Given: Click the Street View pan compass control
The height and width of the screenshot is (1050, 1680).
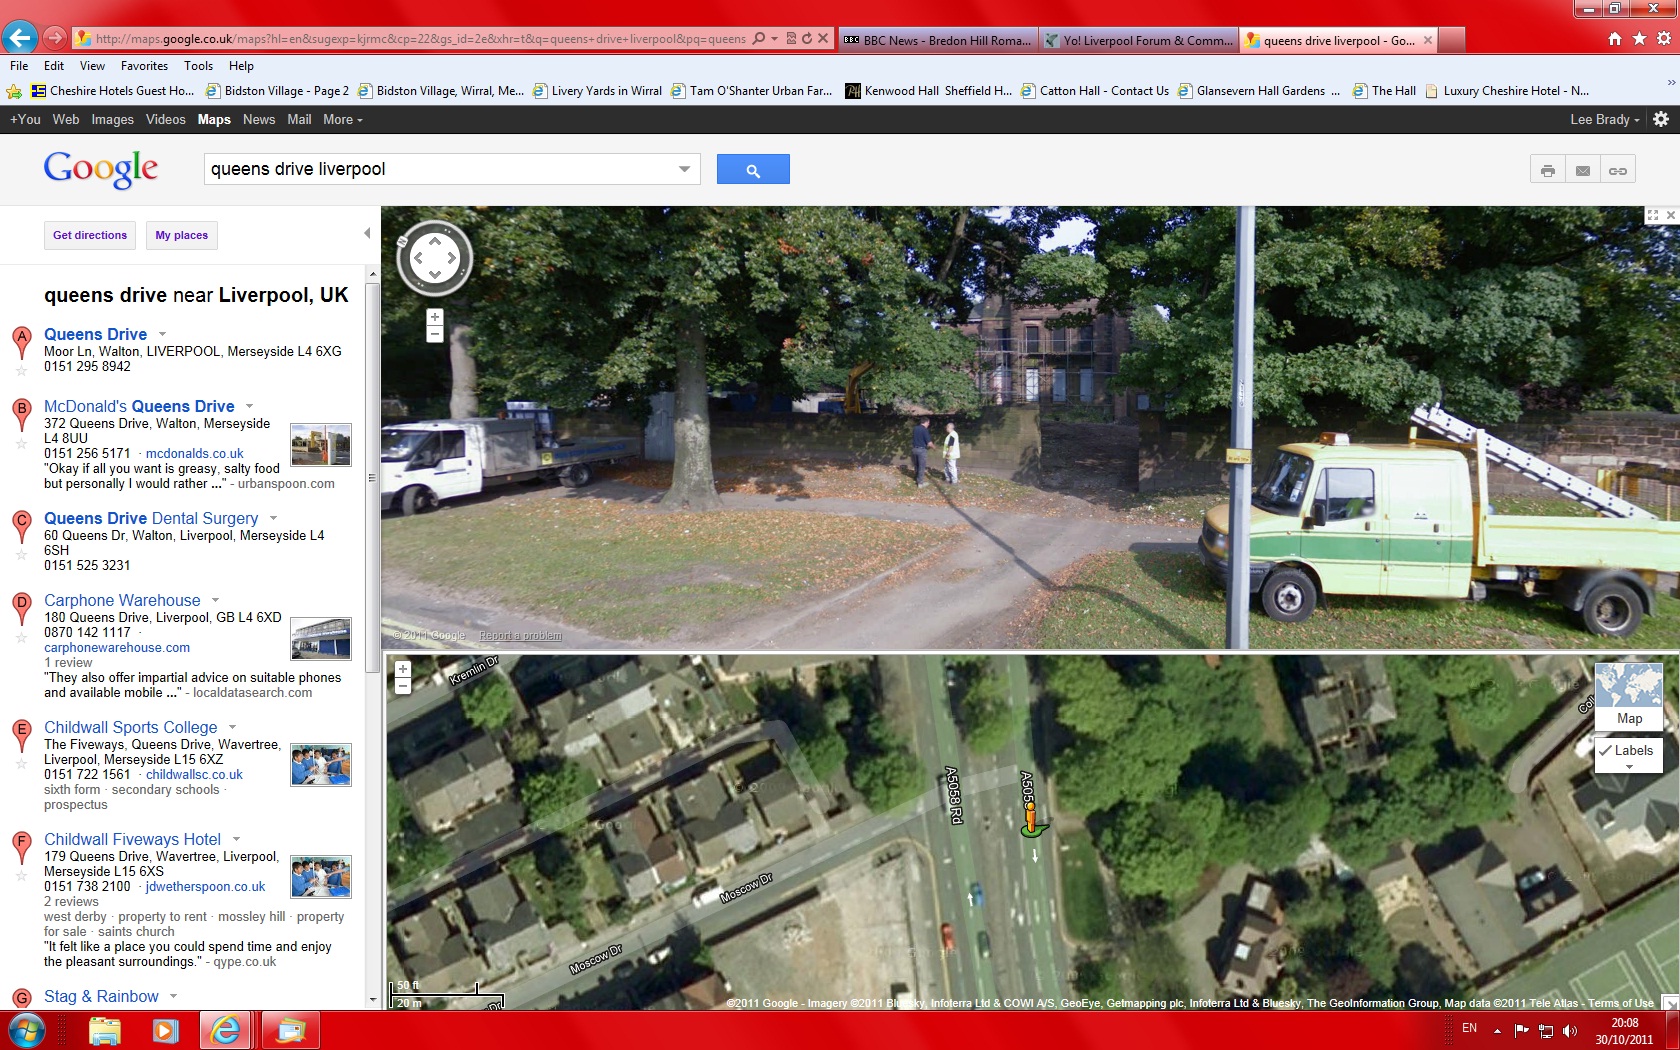Looking at the screenshot, I should click(x=434, y=258).
